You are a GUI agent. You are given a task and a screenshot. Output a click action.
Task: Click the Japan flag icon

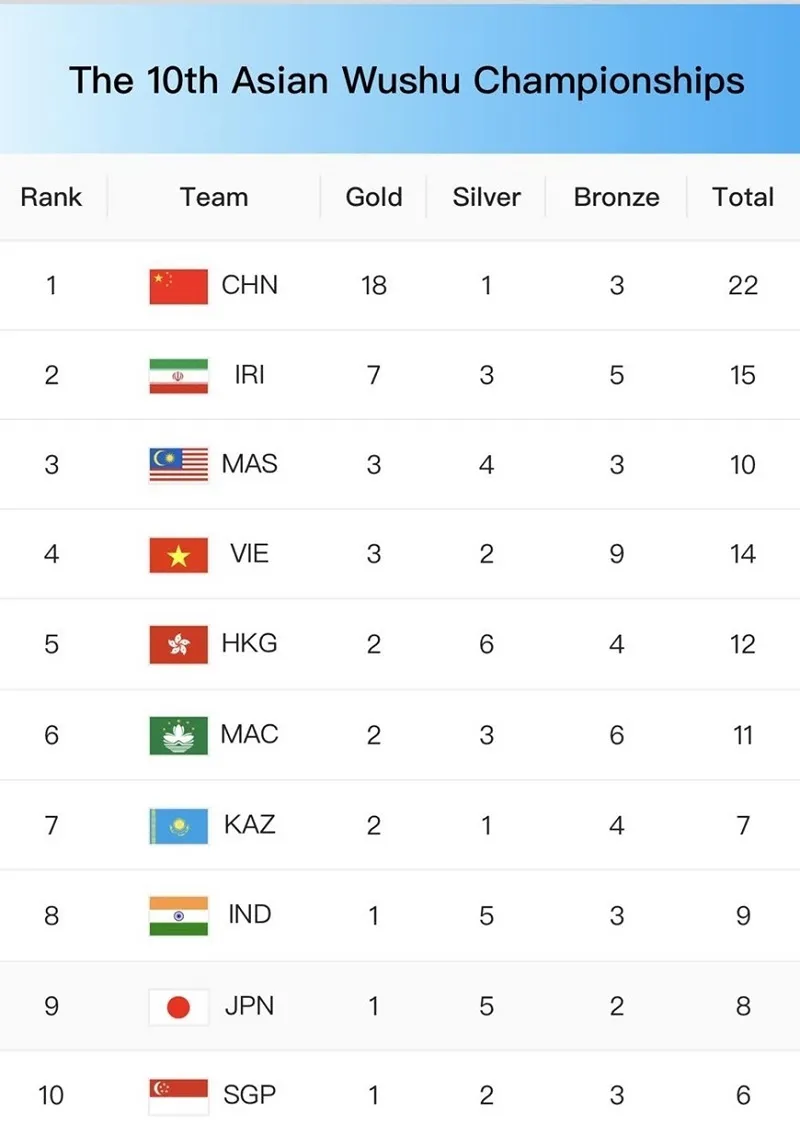coord(178,1006)
